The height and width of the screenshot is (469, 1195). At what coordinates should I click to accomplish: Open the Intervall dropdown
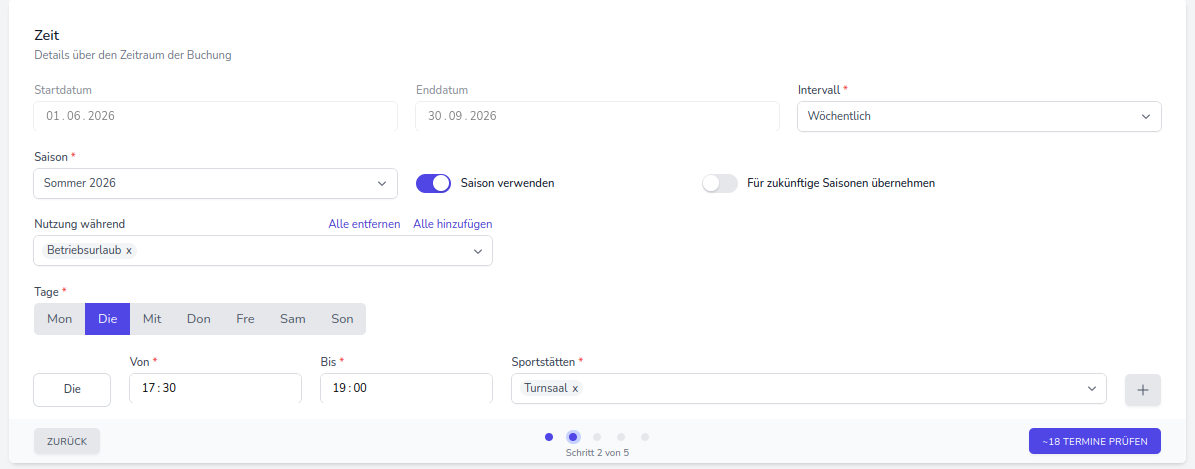979,116
